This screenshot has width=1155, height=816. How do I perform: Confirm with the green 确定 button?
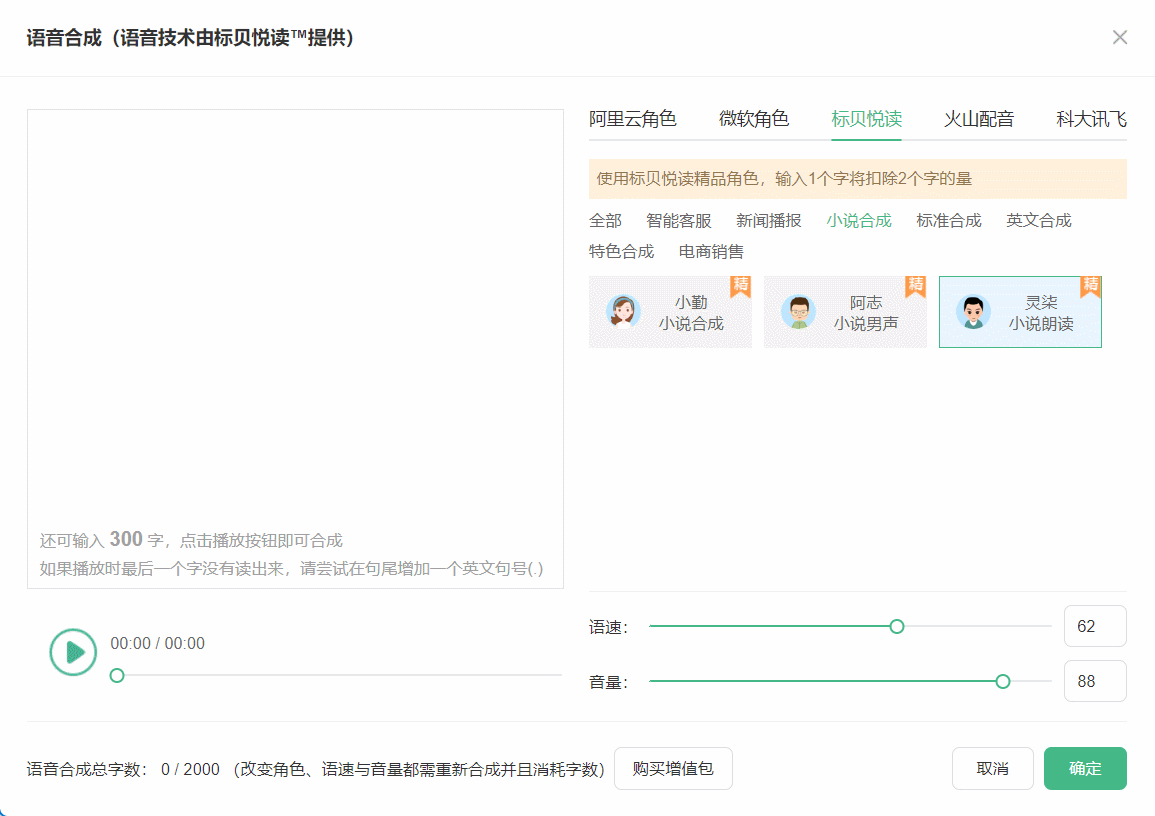coord(1085,769)
